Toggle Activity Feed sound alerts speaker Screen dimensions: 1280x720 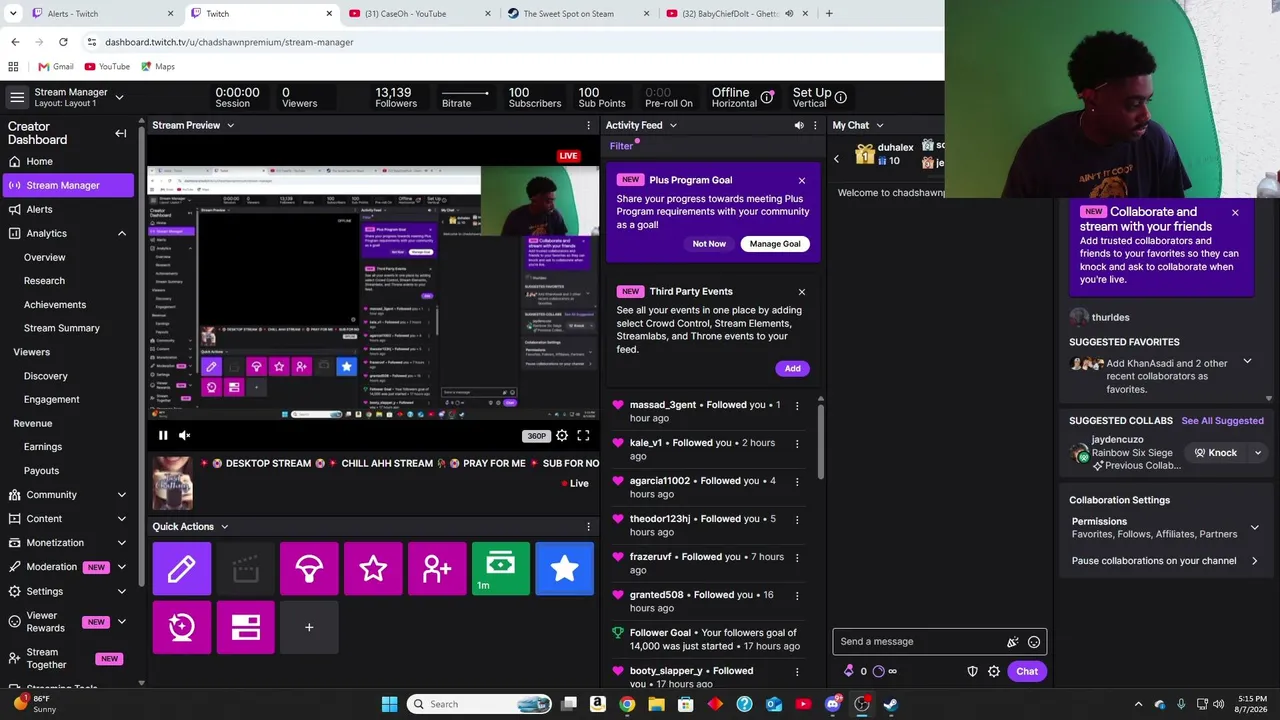point(798,125)
